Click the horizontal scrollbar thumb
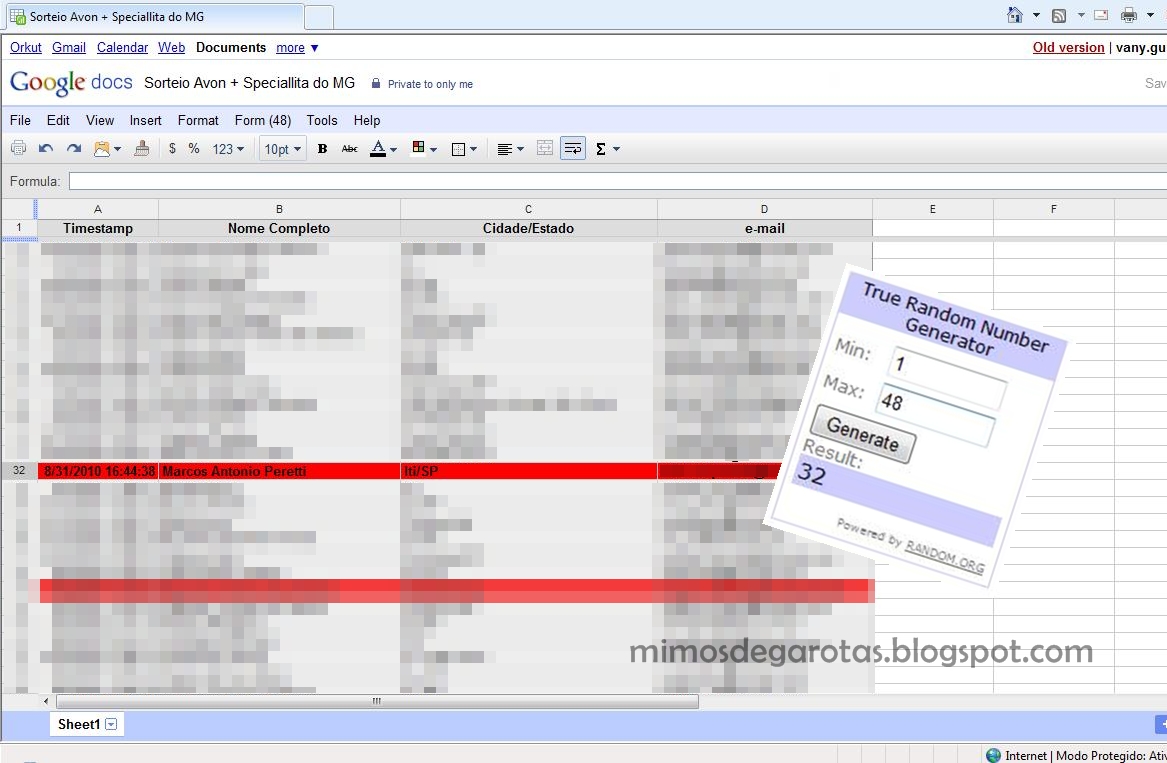1167x763 pixels. [x=377, y=701]
